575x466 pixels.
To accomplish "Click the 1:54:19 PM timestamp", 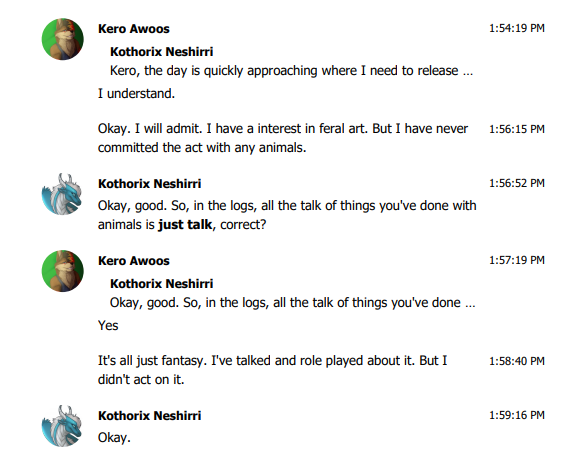I will click(517, 28).
